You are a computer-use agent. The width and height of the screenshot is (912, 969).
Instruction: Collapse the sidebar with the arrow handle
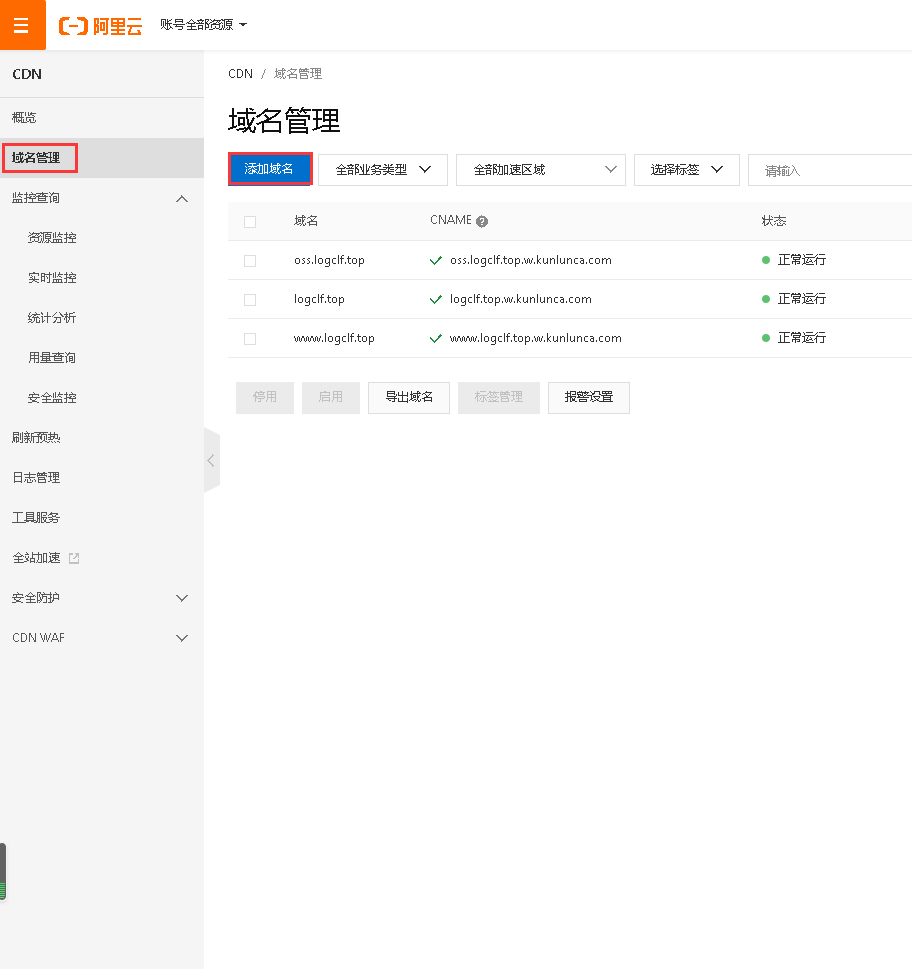pyautogui.click(x=211, y=460)
